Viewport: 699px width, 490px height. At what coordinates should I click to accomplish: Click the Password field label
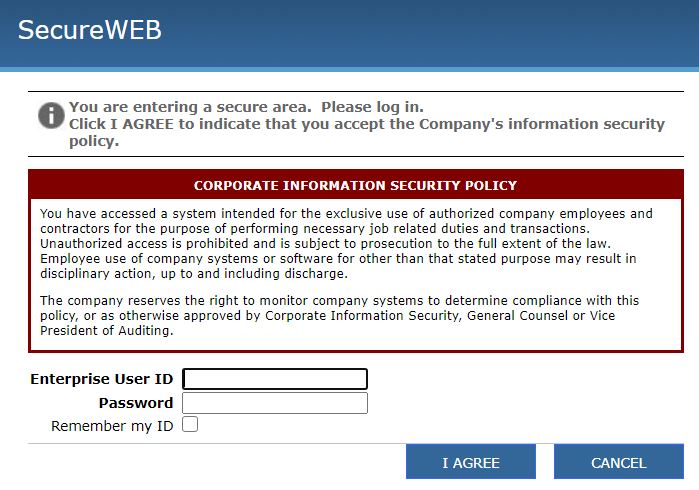pyautogui.click(x=136, y=403)
